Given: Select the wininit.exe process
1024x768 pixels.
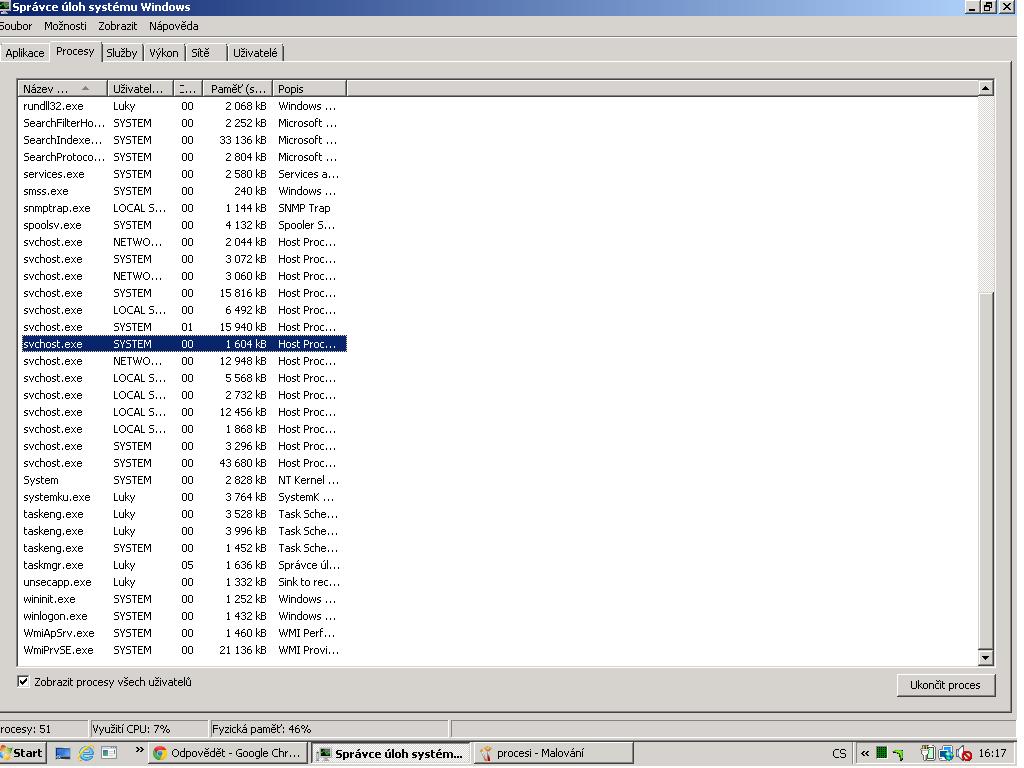Looking at the screenshot, I should tap(184, 599).
